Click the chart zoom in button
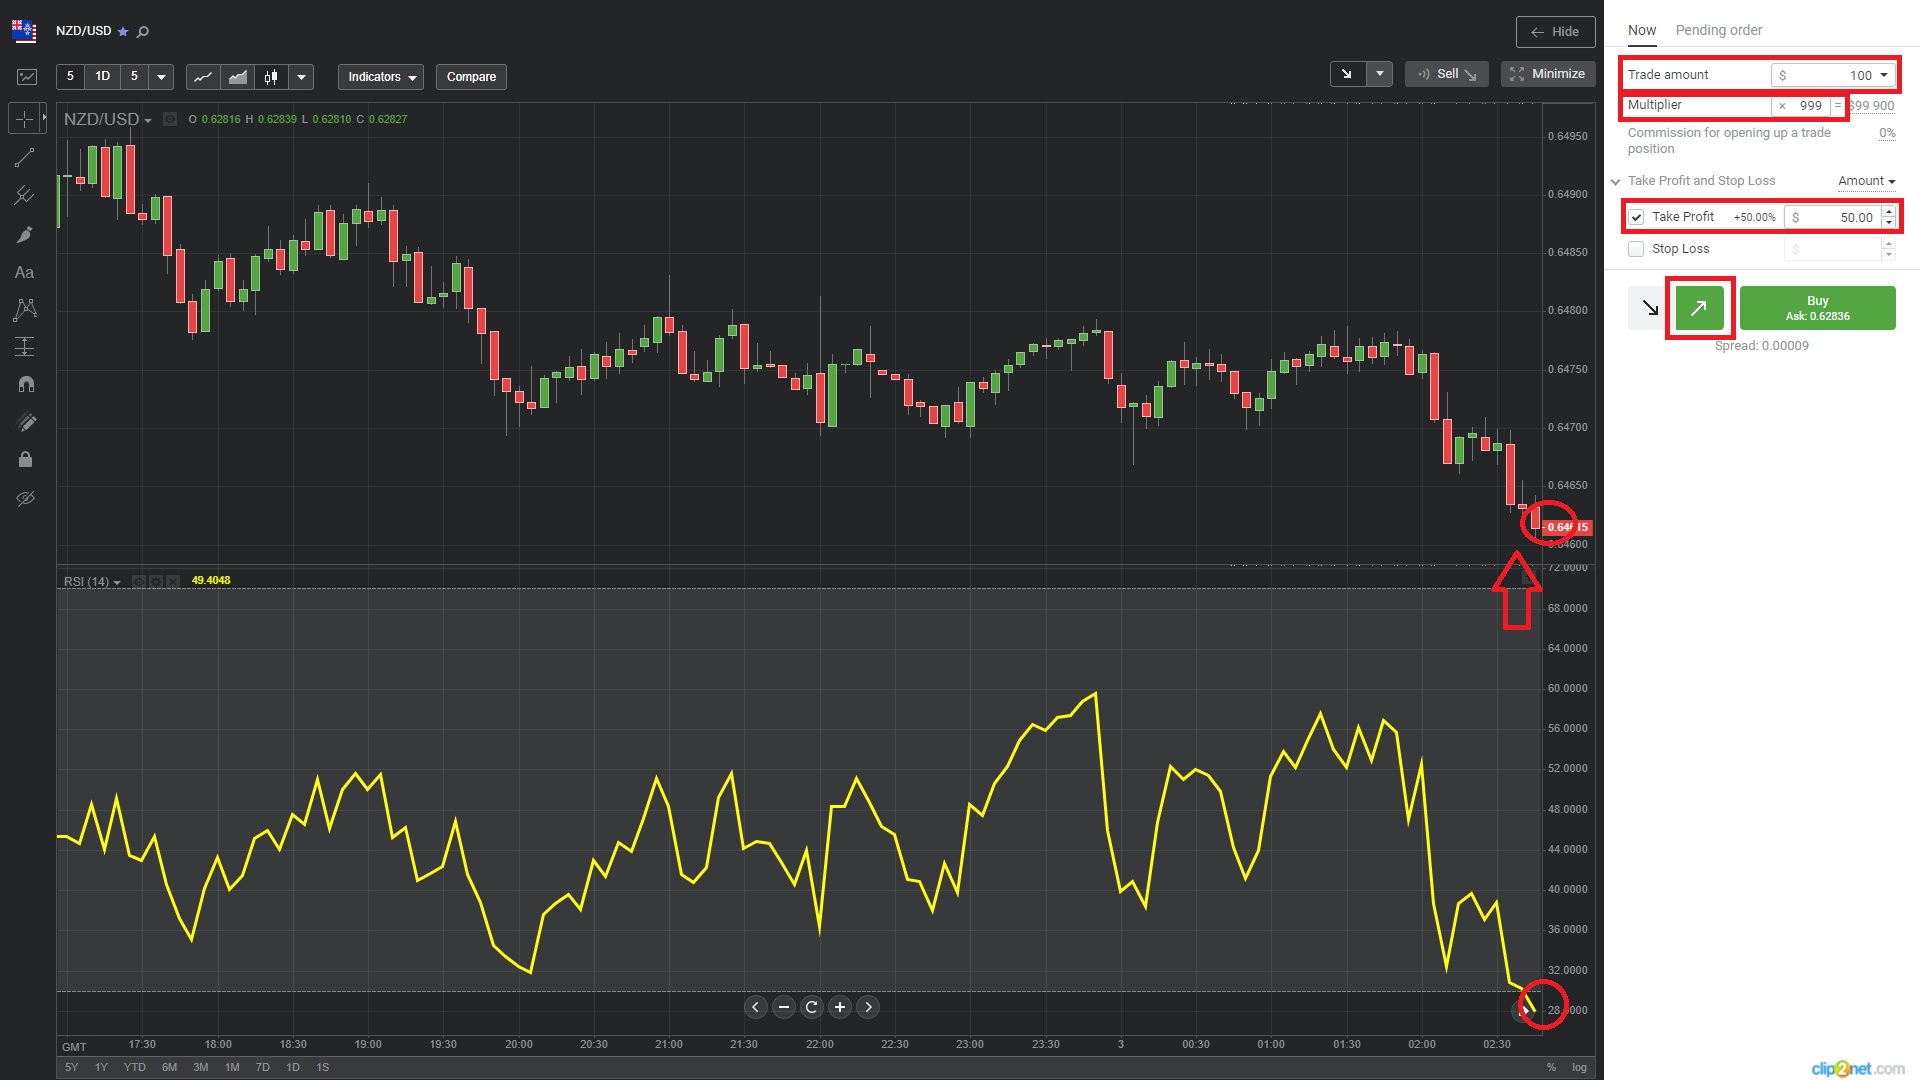The width and height of the screenshot is (1920, 1080). tap(840, 1007)
